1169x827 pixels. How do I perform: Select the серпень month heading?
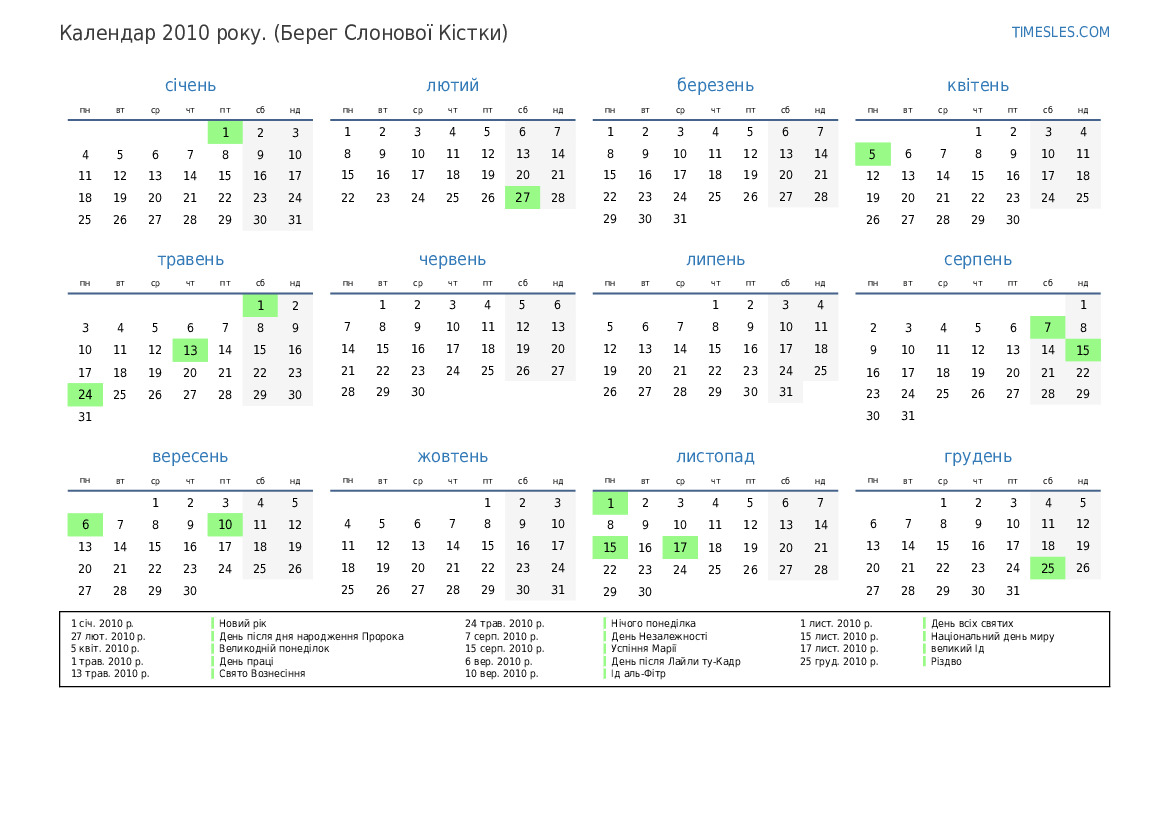977,260
